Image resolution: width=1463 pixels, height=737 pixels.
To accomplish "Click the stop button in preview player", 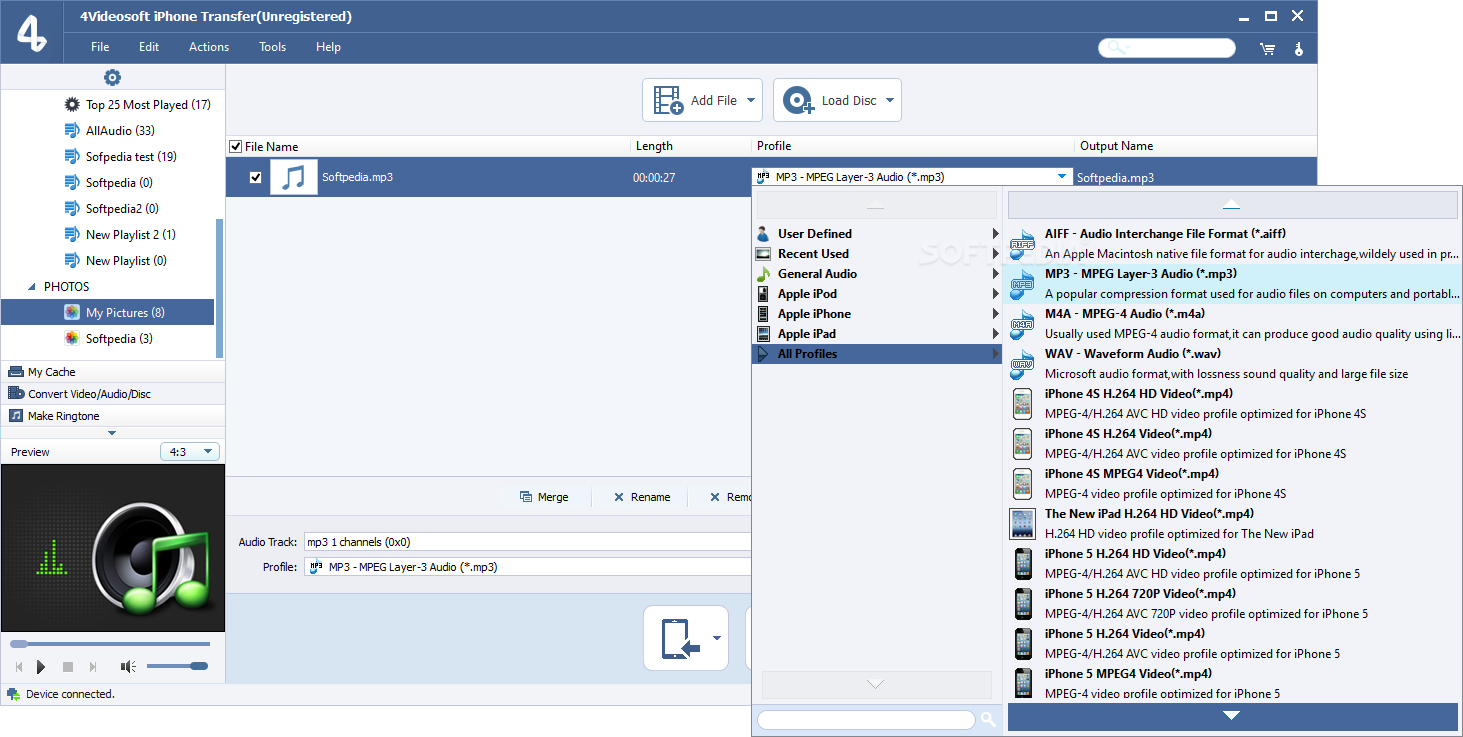I will tap(68, 667).
